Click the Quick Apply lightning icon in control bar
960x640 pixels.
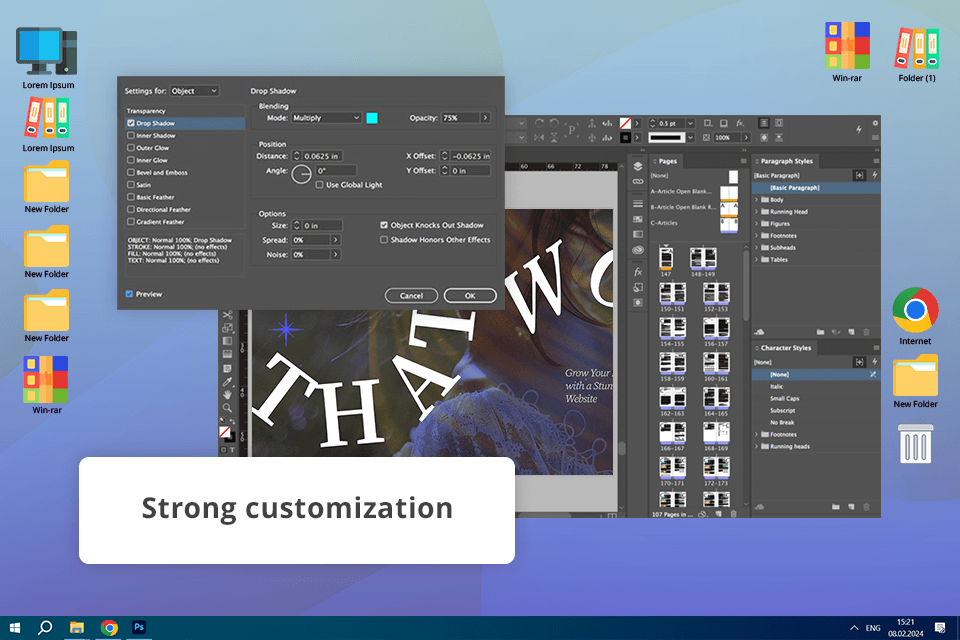(858, 129)
